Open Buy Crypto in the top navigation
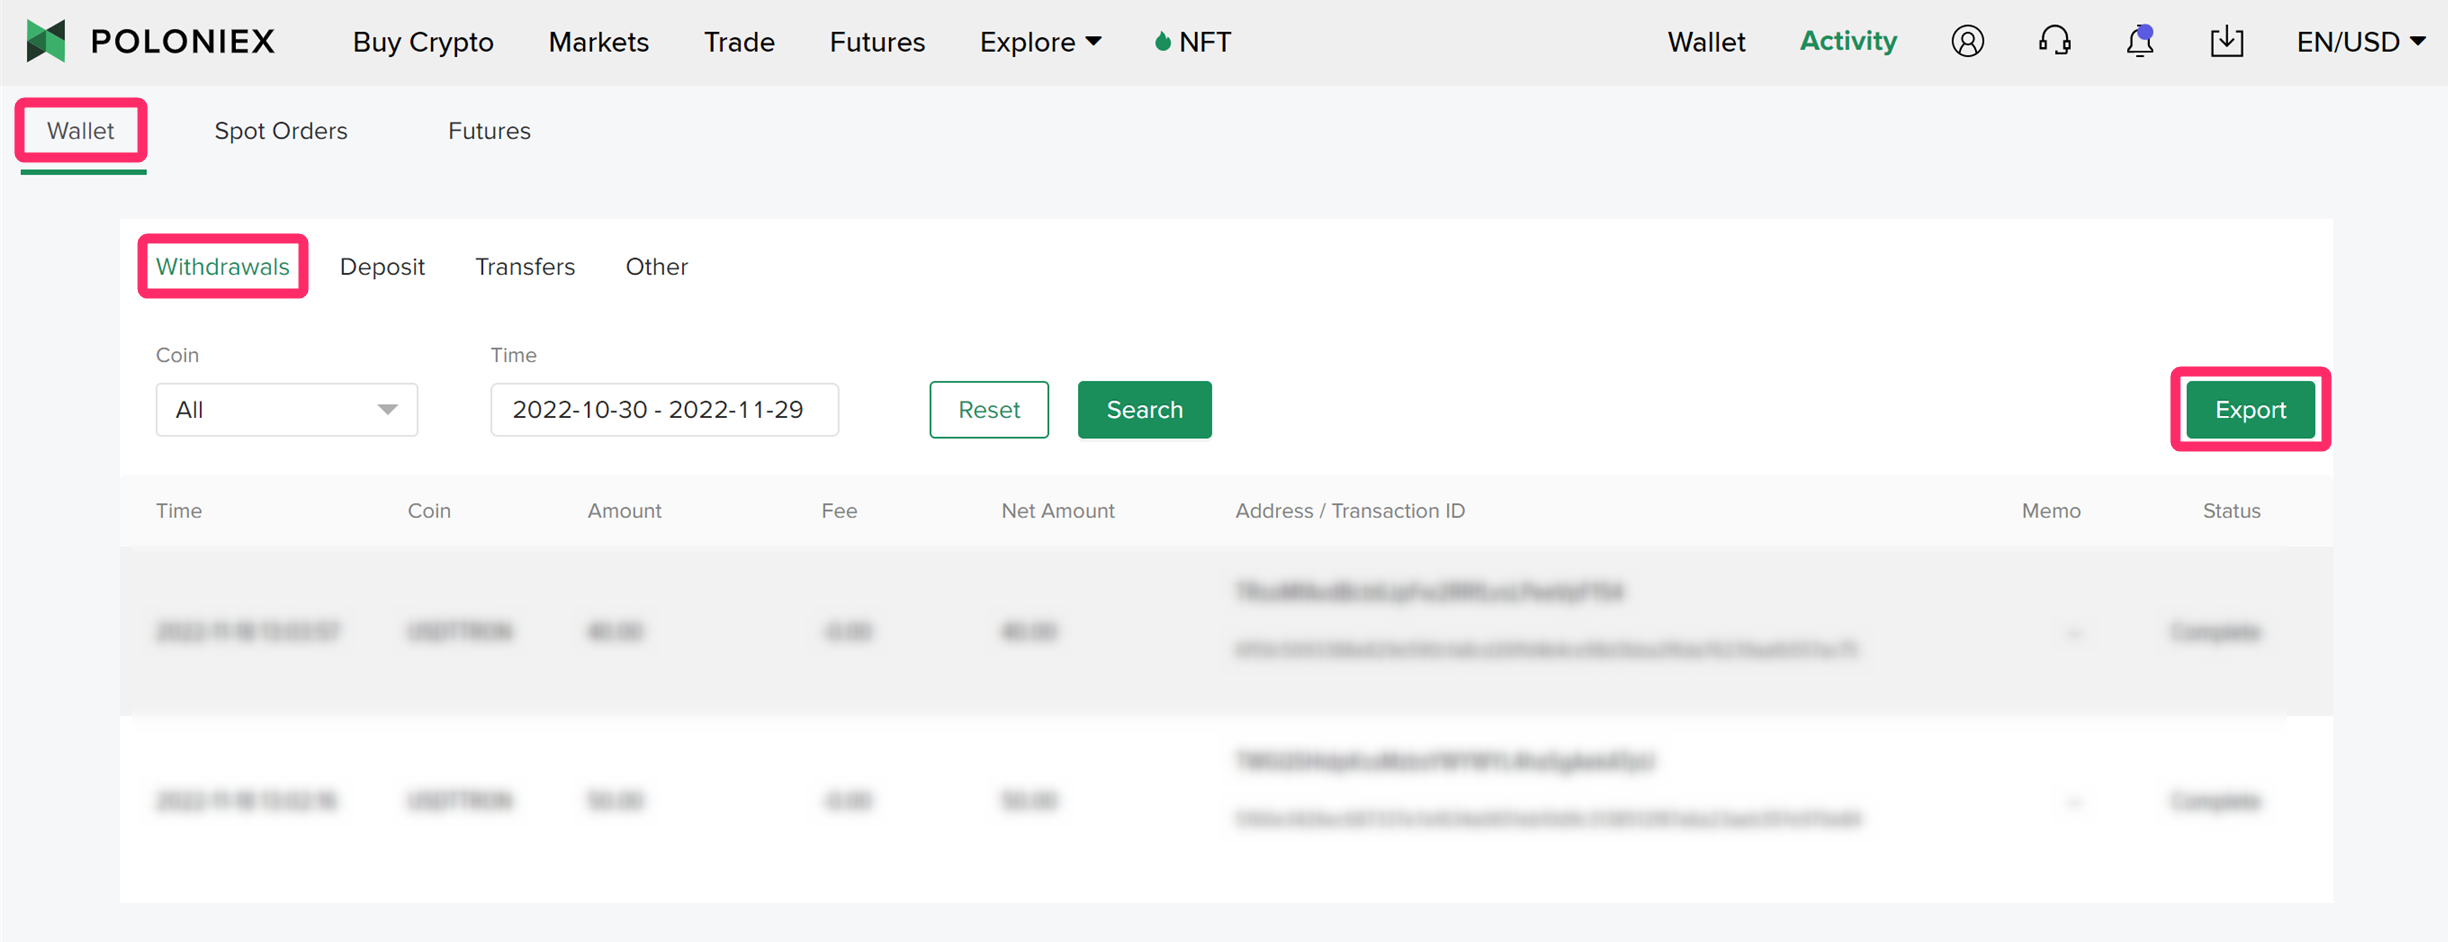 pos(423,42)
